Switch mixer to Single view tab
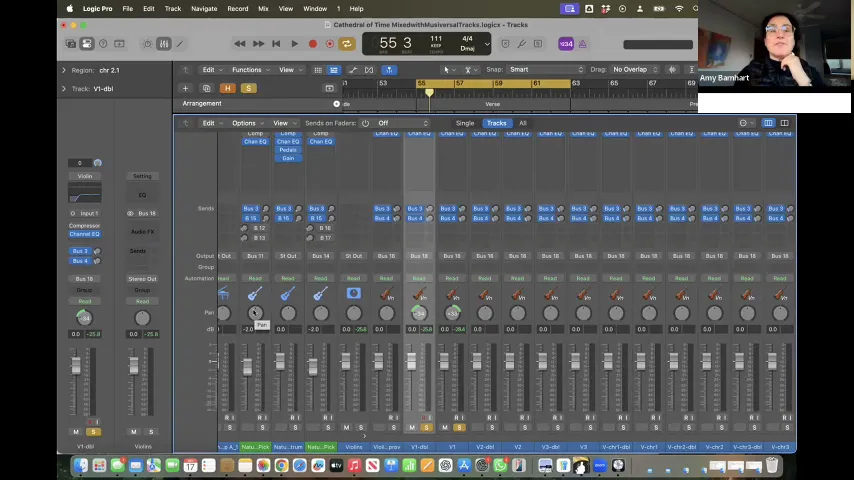Image resolution: width=854 pixels, height=480 pixels. [x=465, y=123]
